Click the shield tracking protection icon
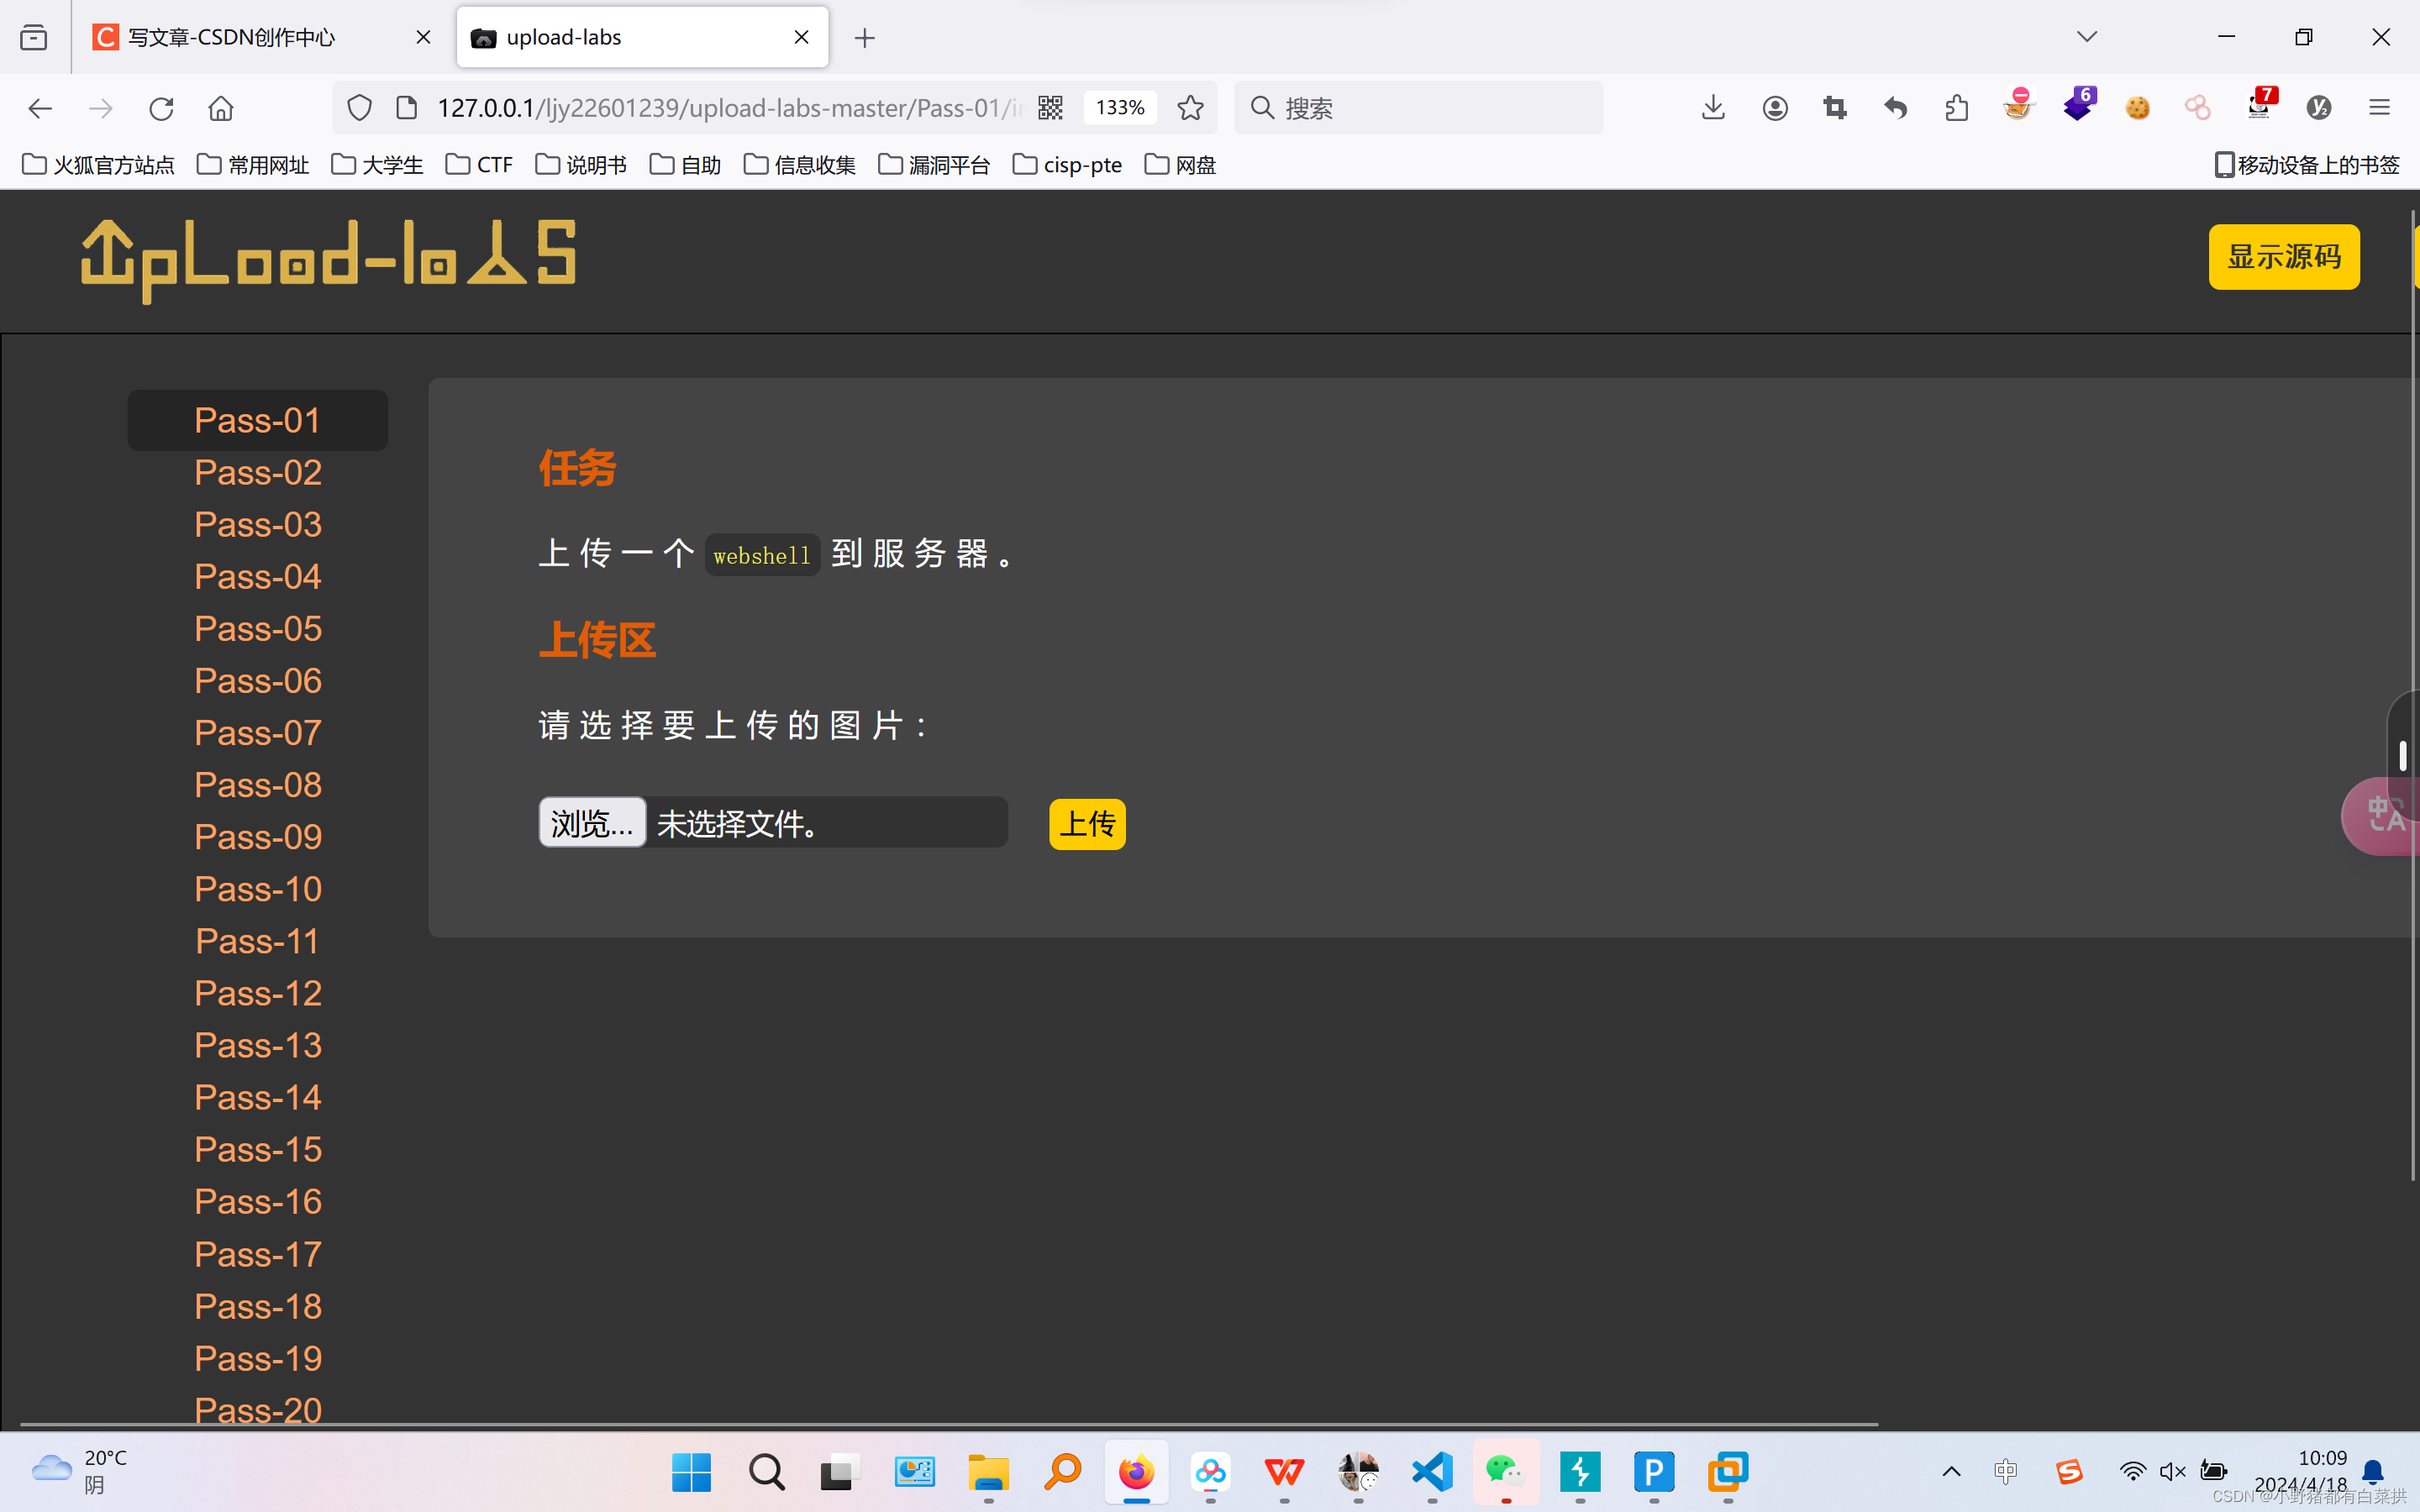Screen dimensions: 2420x1512 coord(359,108)
